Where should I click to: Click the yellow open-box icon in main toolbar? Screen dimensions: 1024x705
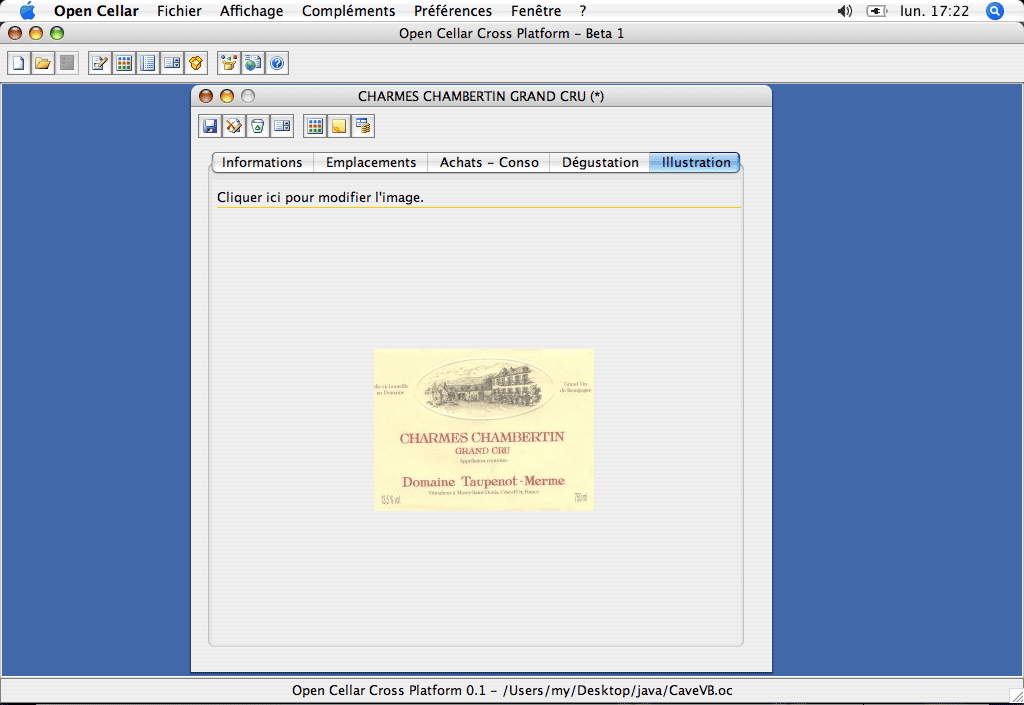pyautogui.click(x=196, y=63)
